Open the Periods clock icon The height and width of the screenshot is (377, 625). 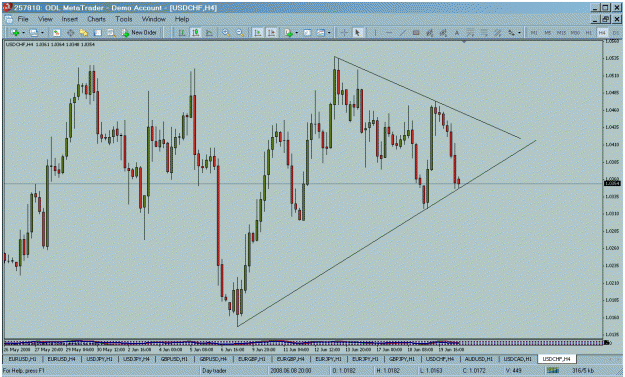pyautogui.click(x=307, y=33)
